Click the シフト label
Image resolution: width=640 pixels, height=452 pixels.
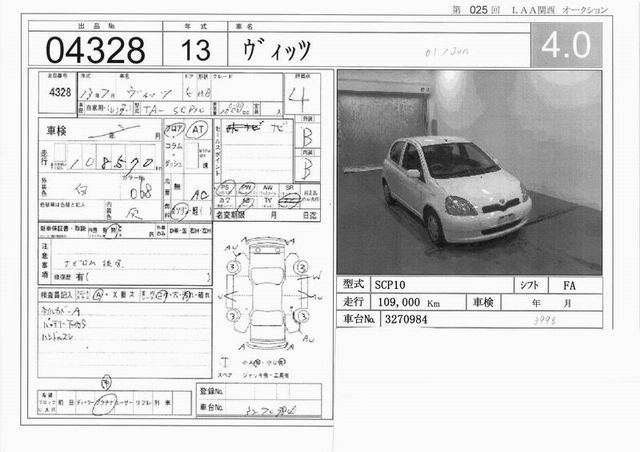tap(529, 285)
